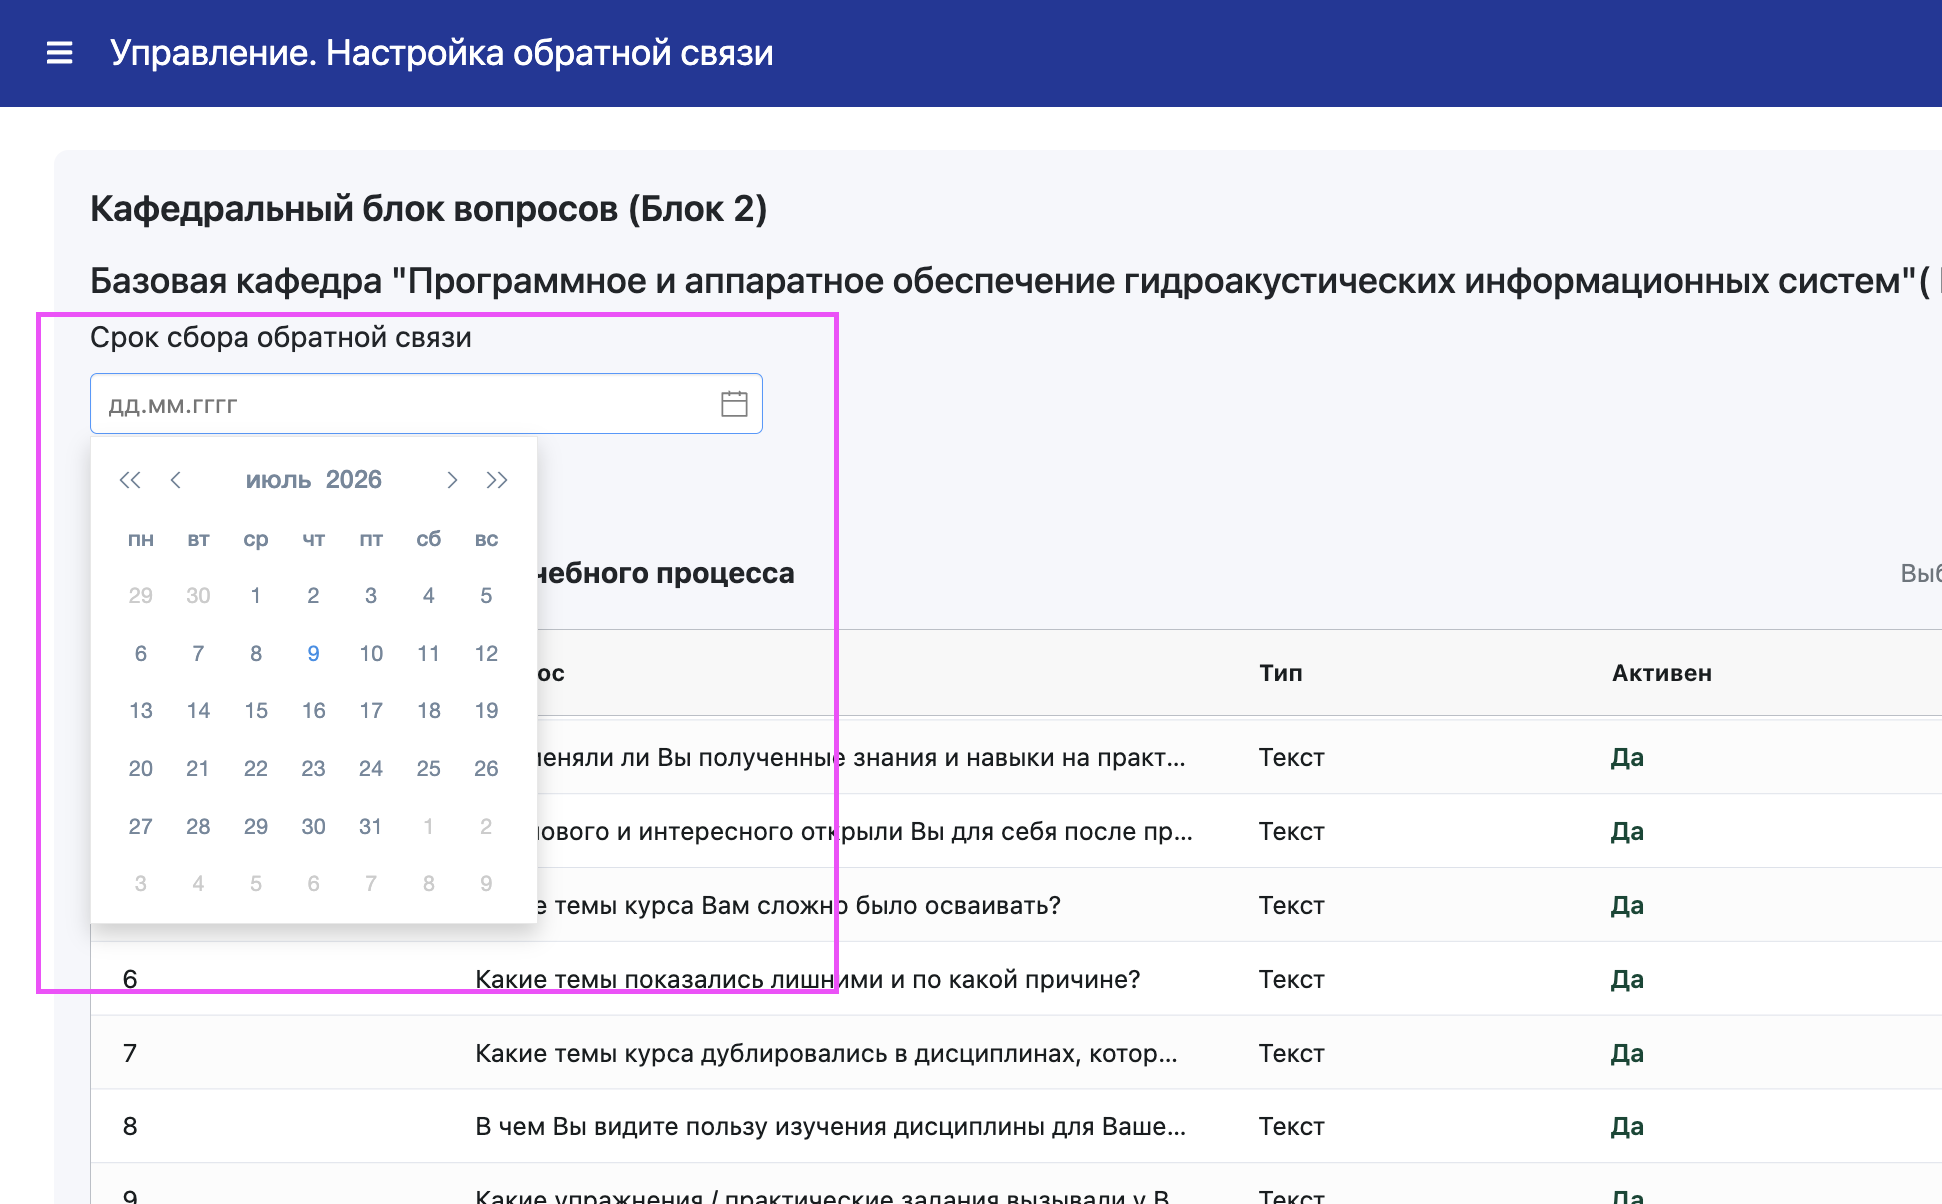1942x1204 pixels.
Task: Click row 7 question about дублировались темы
Action: (x=826, y=1053)
